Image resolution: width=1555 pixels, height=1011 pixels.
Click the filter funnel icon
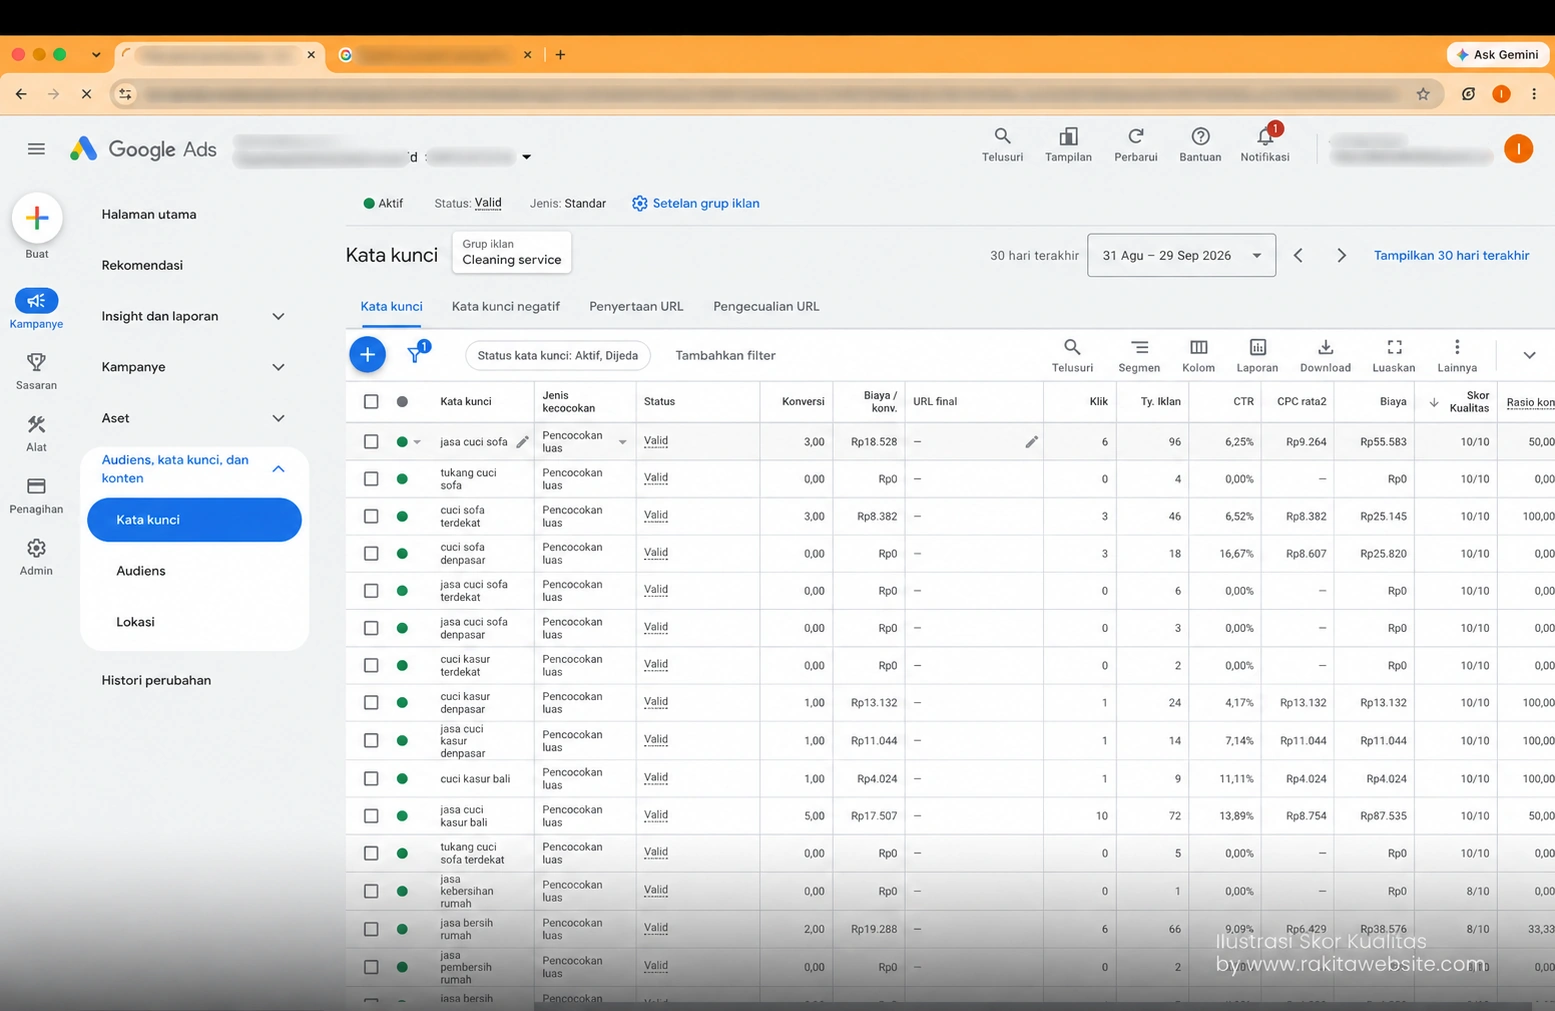coord(416,354)
